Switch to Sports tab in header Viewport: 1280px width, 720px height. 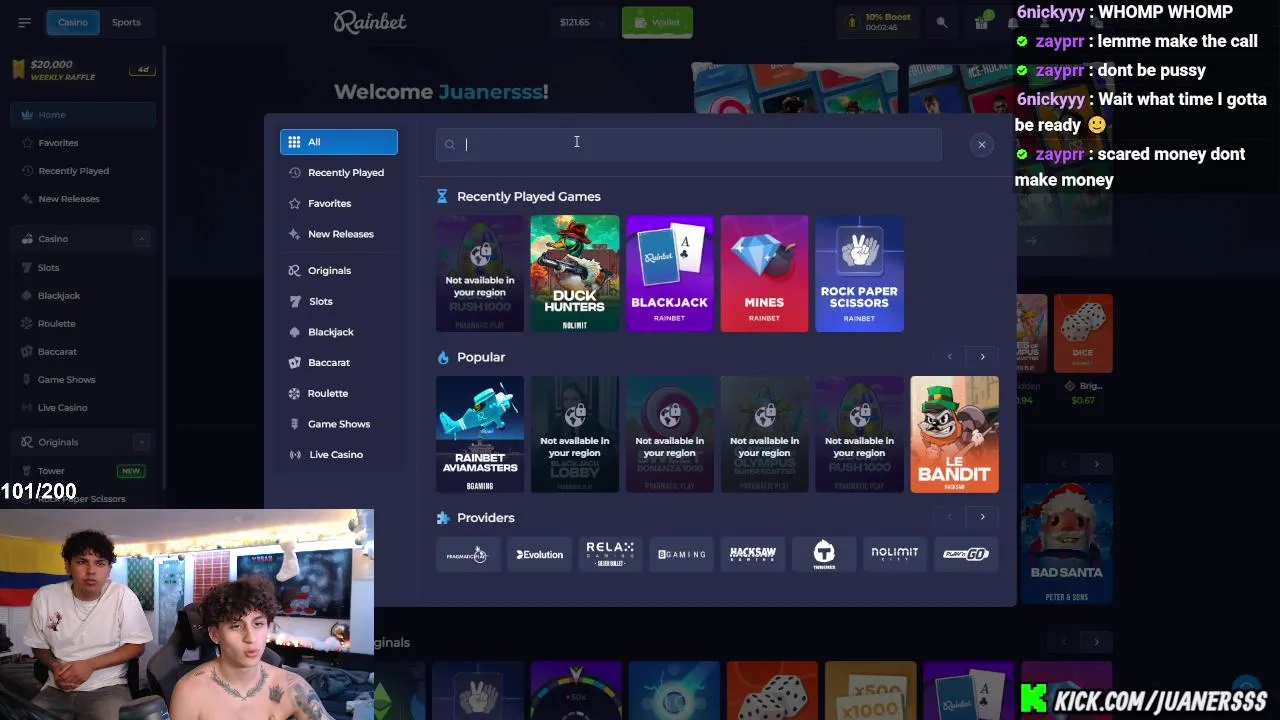126,22
